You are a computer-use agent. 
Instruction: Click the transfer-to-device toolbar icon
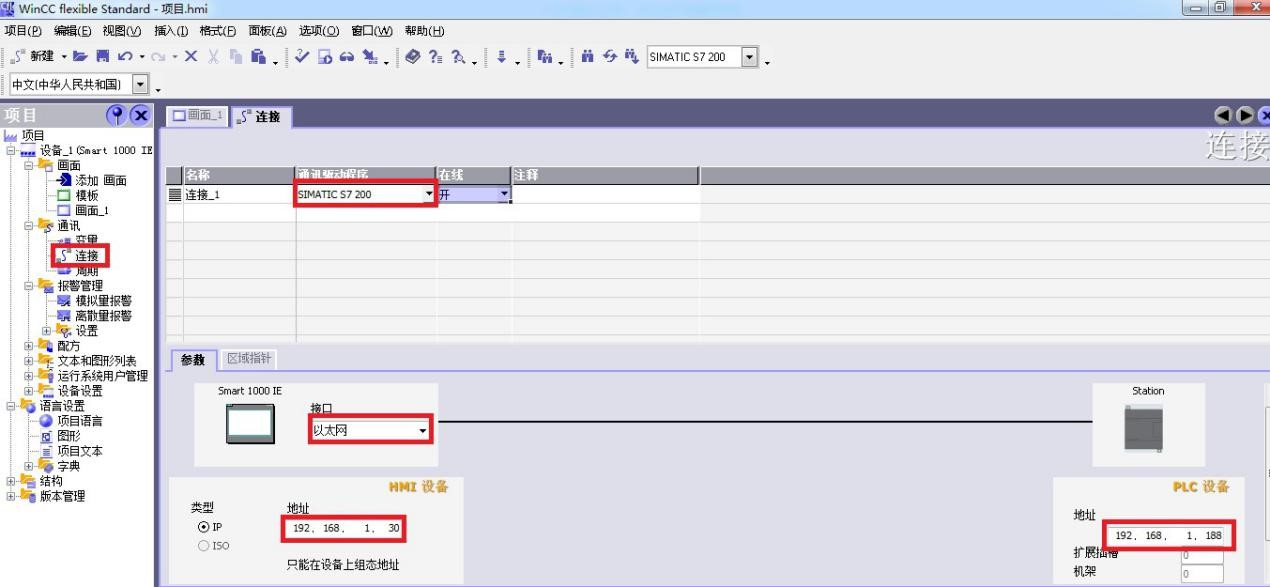(369, 57)
